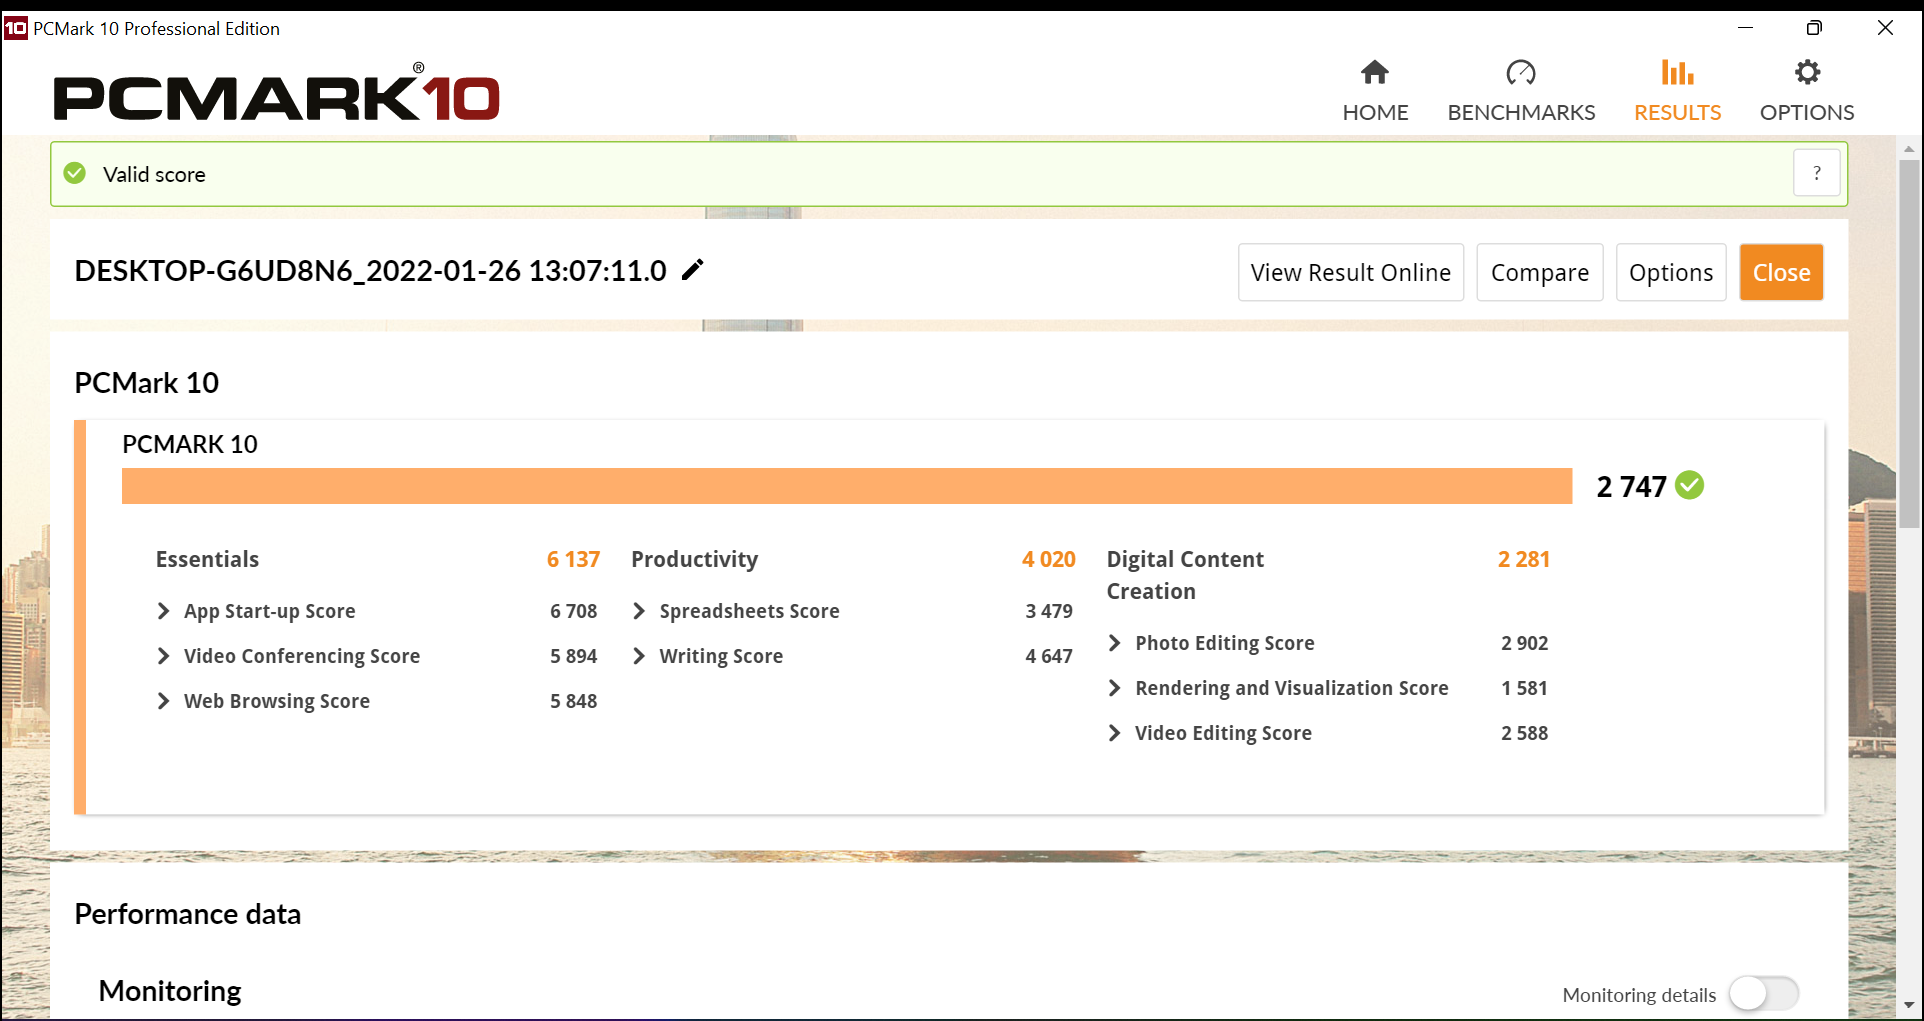Click the green check beside score 2 747
The width and height of the screenshot is (1924, 1021).
pos(1690,486)
